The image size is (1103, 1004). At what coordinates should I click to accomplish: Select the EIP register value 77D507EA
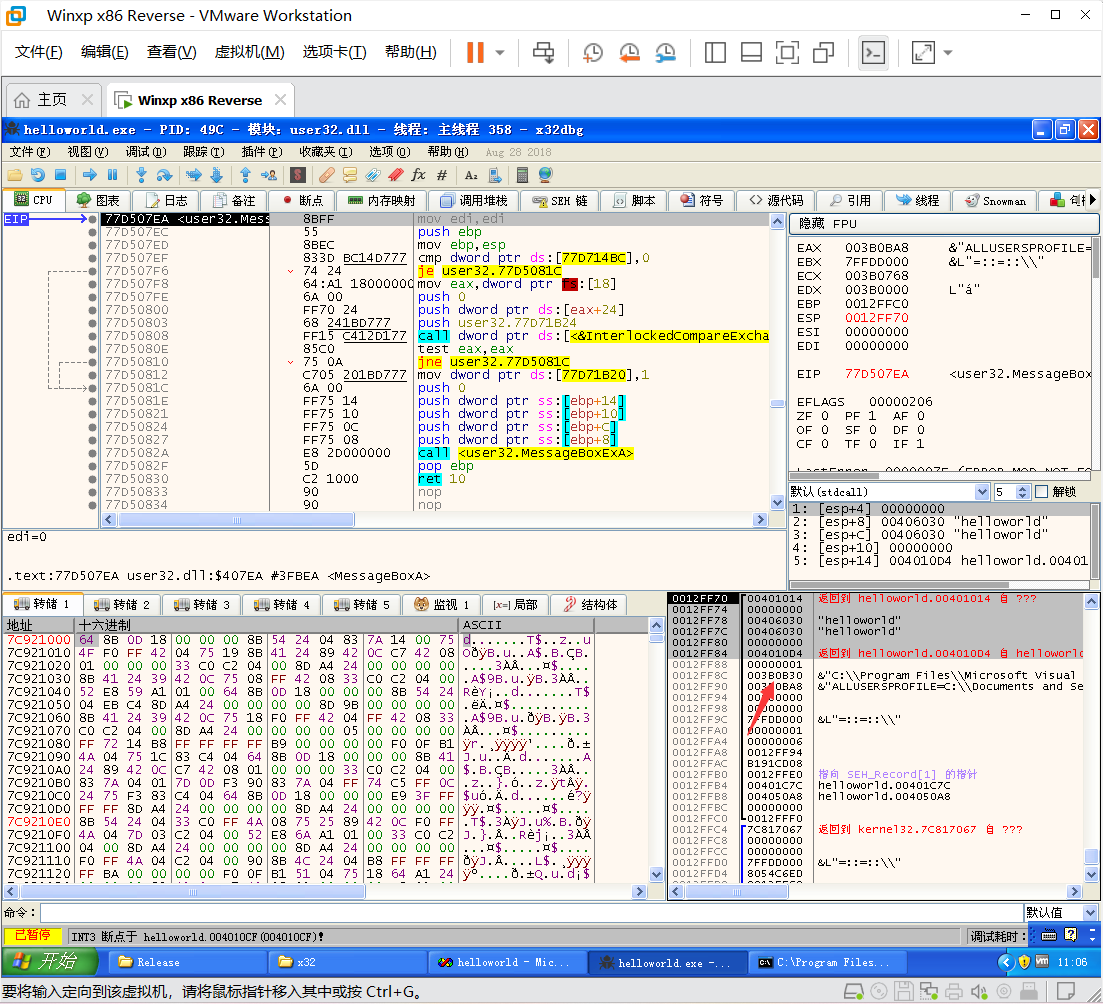pos(876,374)
